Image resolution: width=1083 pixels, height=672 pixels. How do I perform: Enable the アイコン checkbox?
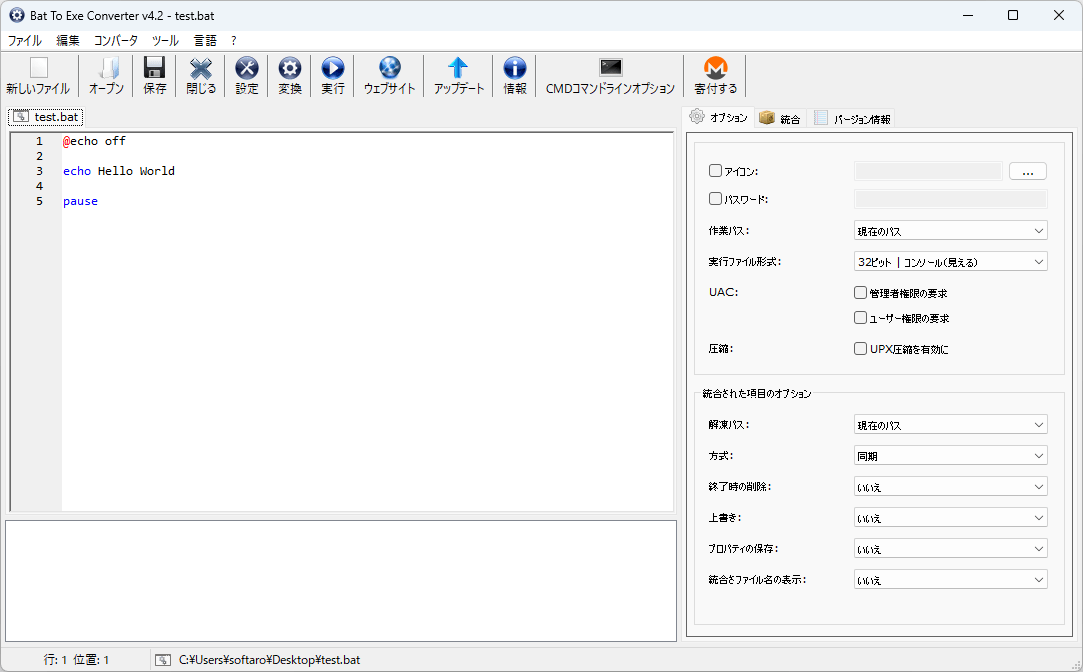[x=716, y=171]
